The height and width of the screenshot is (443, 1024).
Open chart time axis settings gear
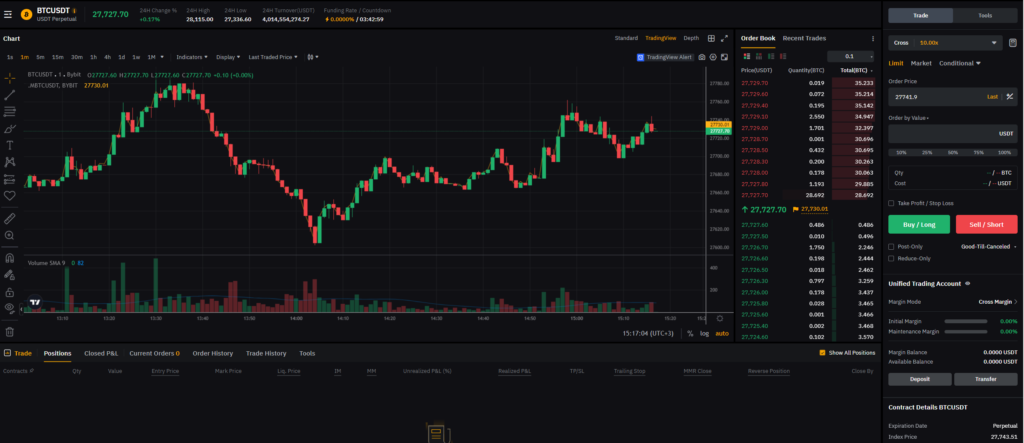(720, 319)
